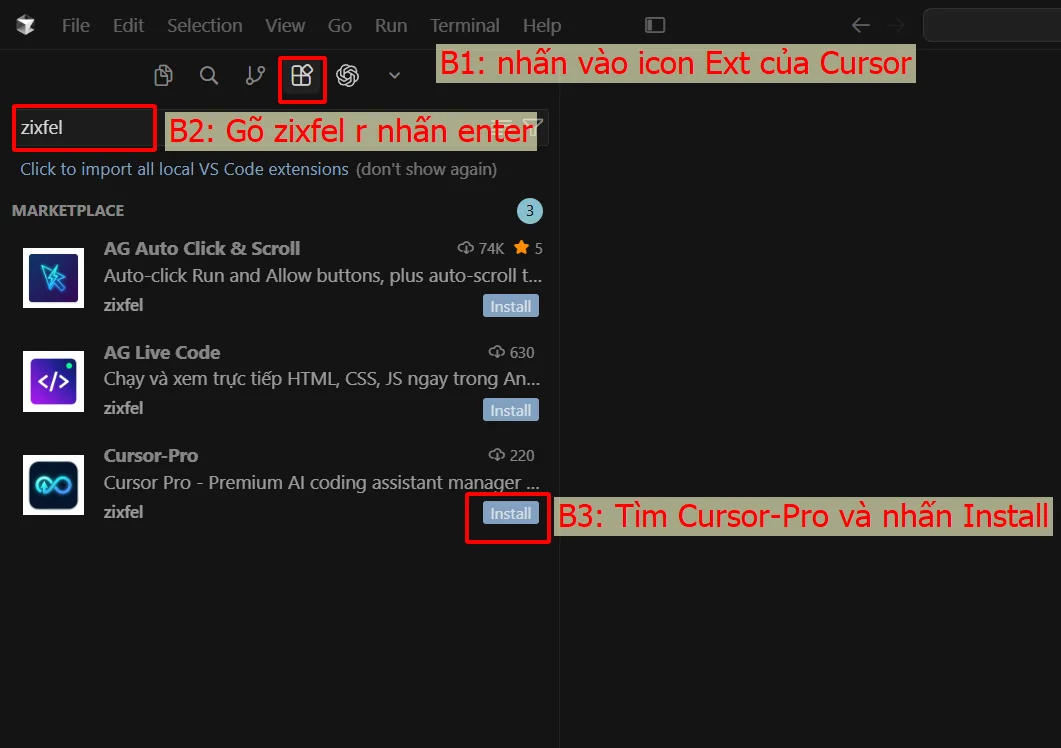Open the Source Control branch icon
The image size is (1061, 748).
point(255,75)
